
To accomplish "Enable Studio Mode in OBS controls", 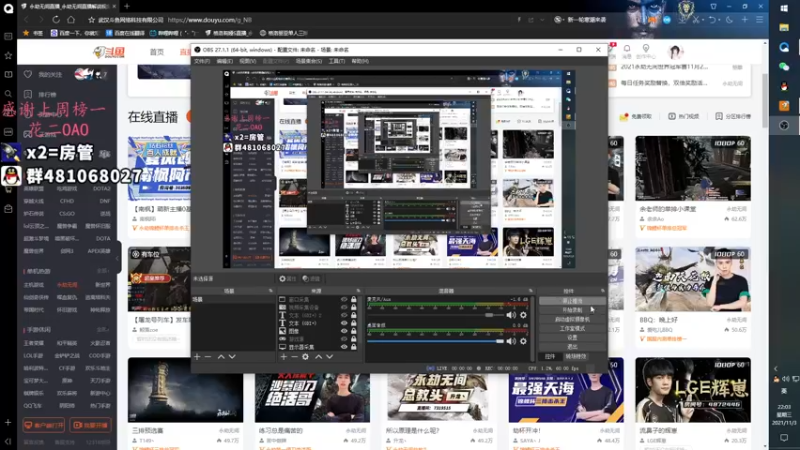I will click(x=572, y=329).
